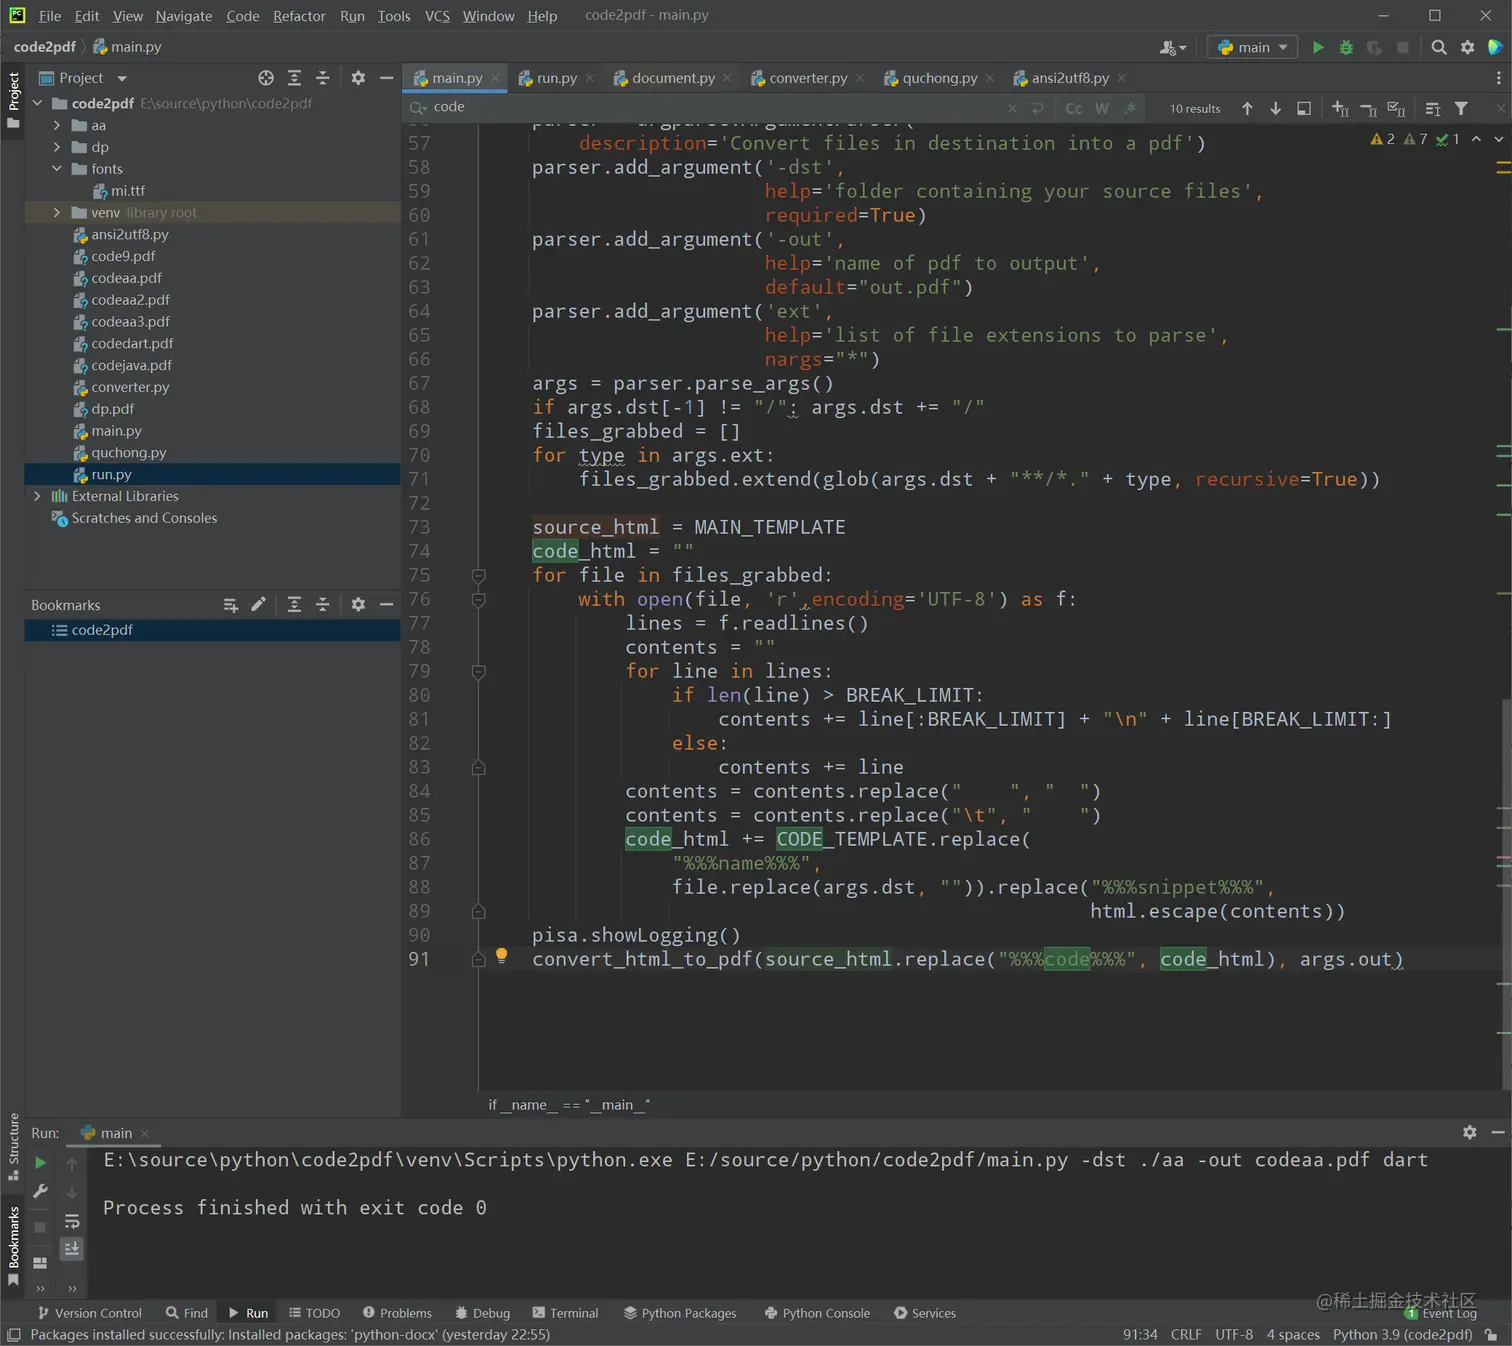This screenshot has width=1512, height=1346.
Task: Start debugging with the bug icon
Action: tap(1346, 47)
